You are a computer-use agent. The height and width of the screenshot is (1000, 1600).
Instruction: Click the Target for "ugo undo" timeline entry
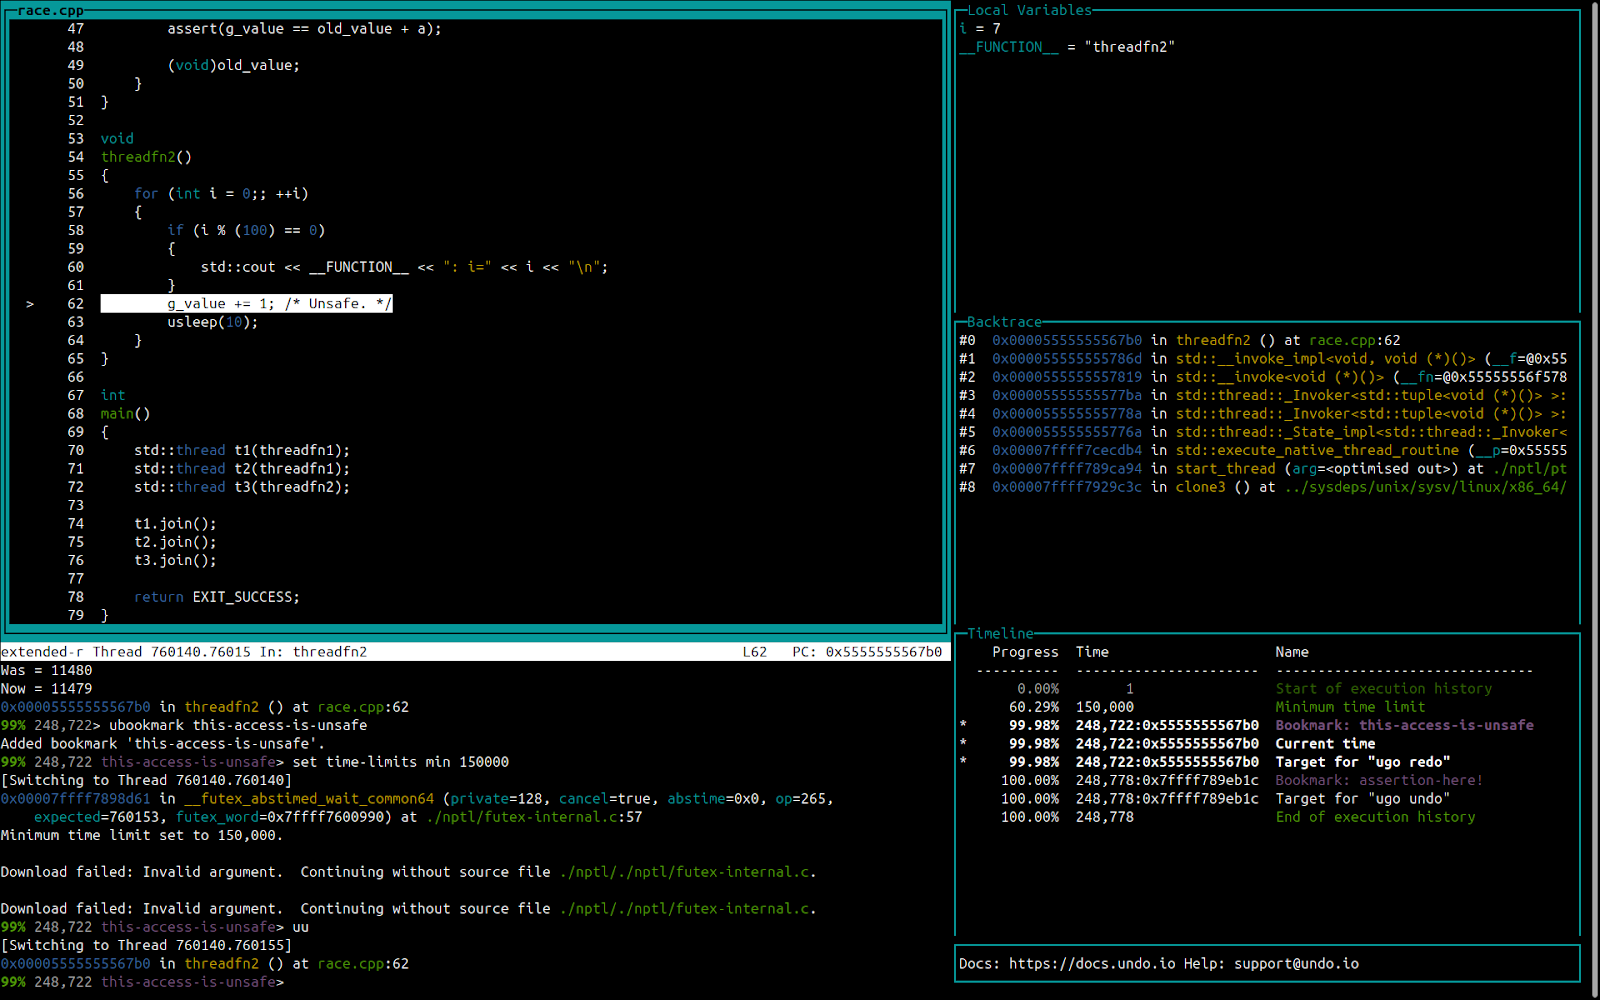point(1363,798)
